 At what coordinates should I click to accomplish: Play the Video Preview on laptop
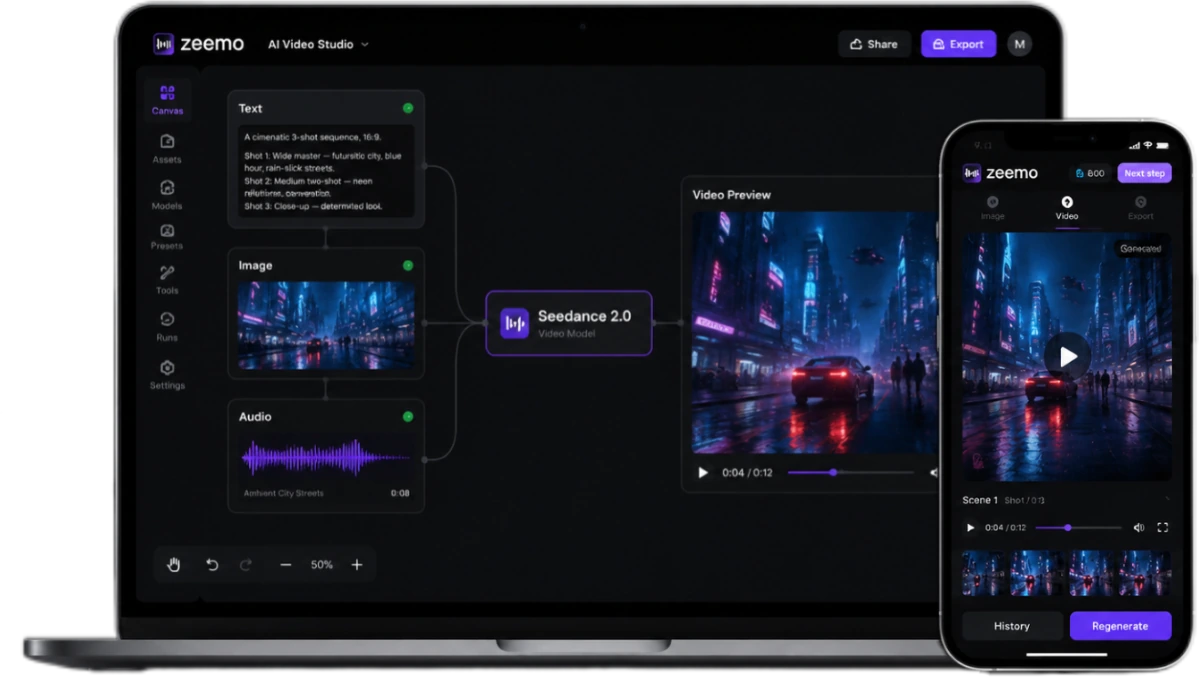click(x=703, y=473)
